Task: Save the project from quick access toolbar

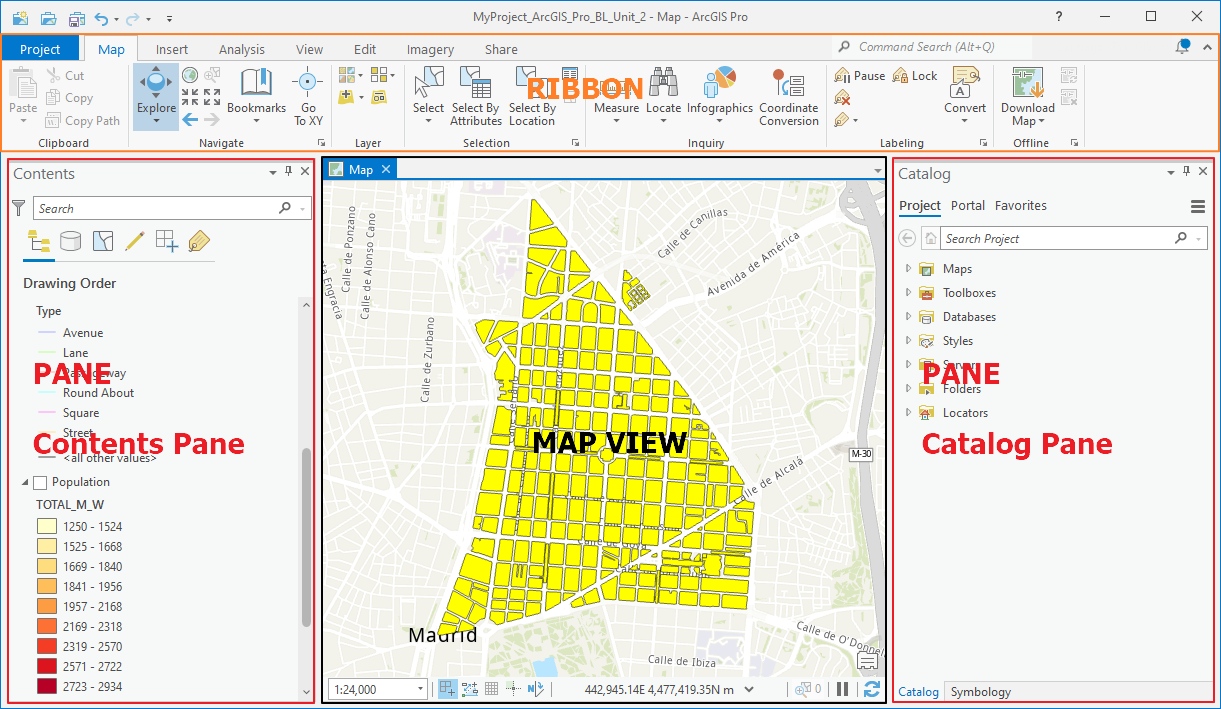Action: 76,18
